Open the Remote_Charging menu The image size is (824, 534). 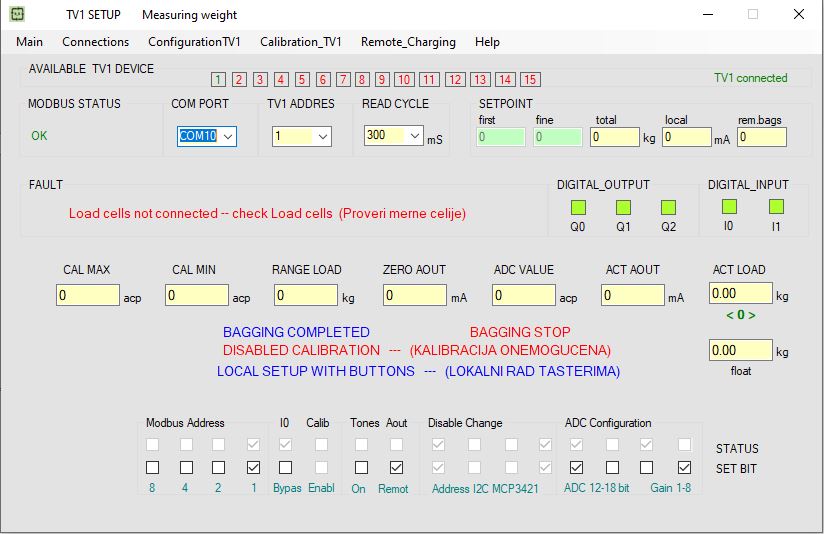408,42
